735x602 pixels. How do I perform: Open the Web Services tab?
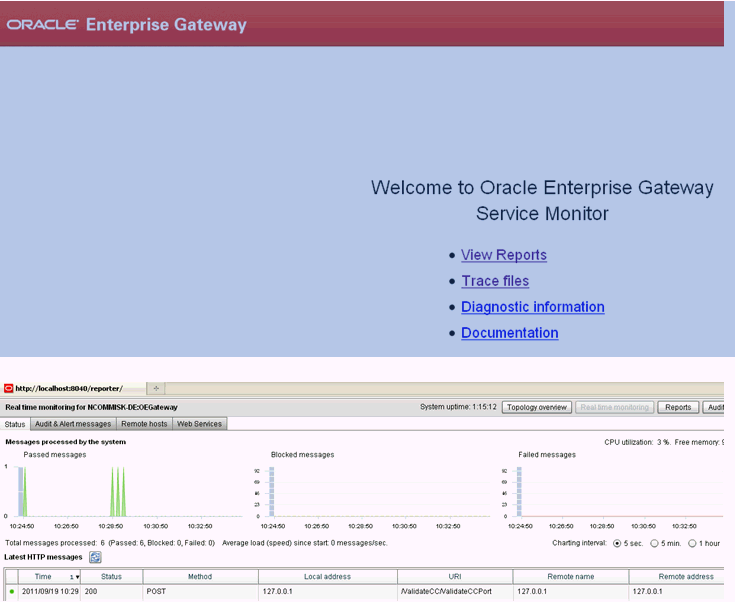coord(200,424)
